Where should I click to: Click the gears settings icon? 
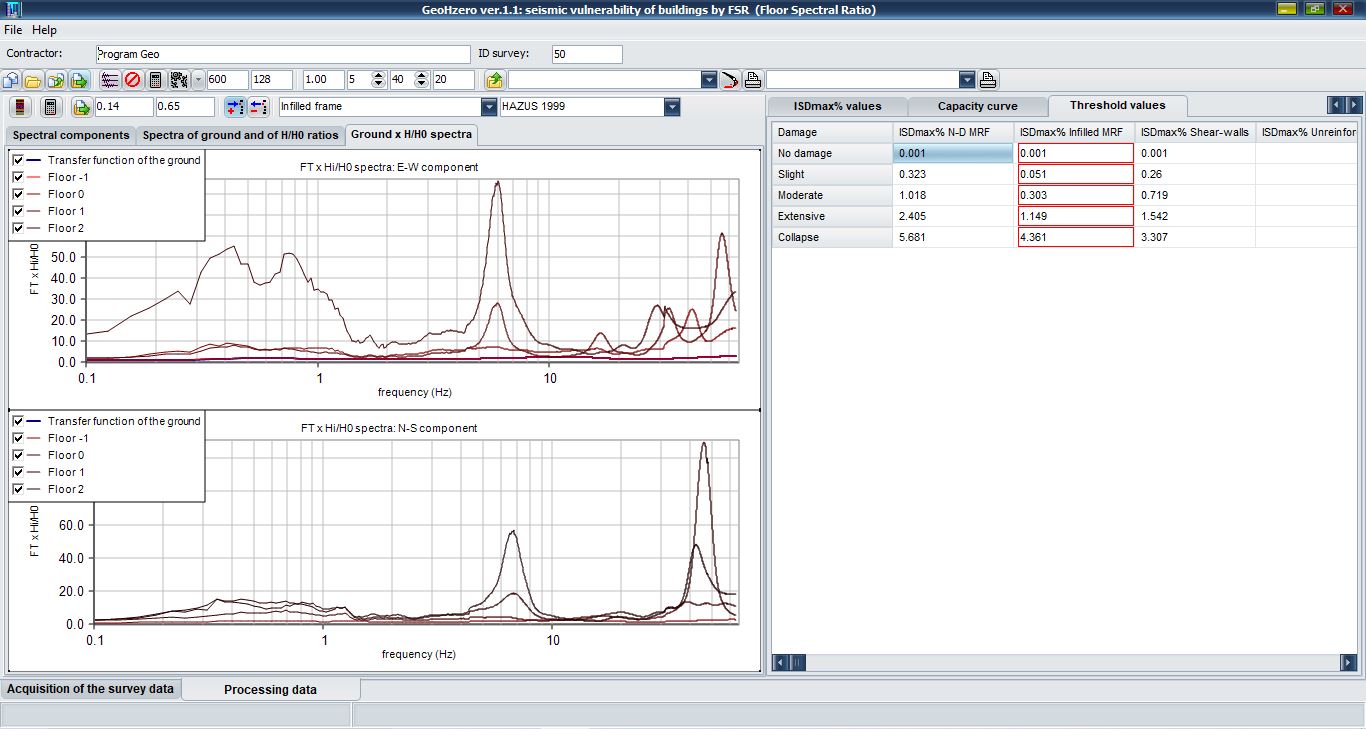pyautogui.click(x=180, y=80)
